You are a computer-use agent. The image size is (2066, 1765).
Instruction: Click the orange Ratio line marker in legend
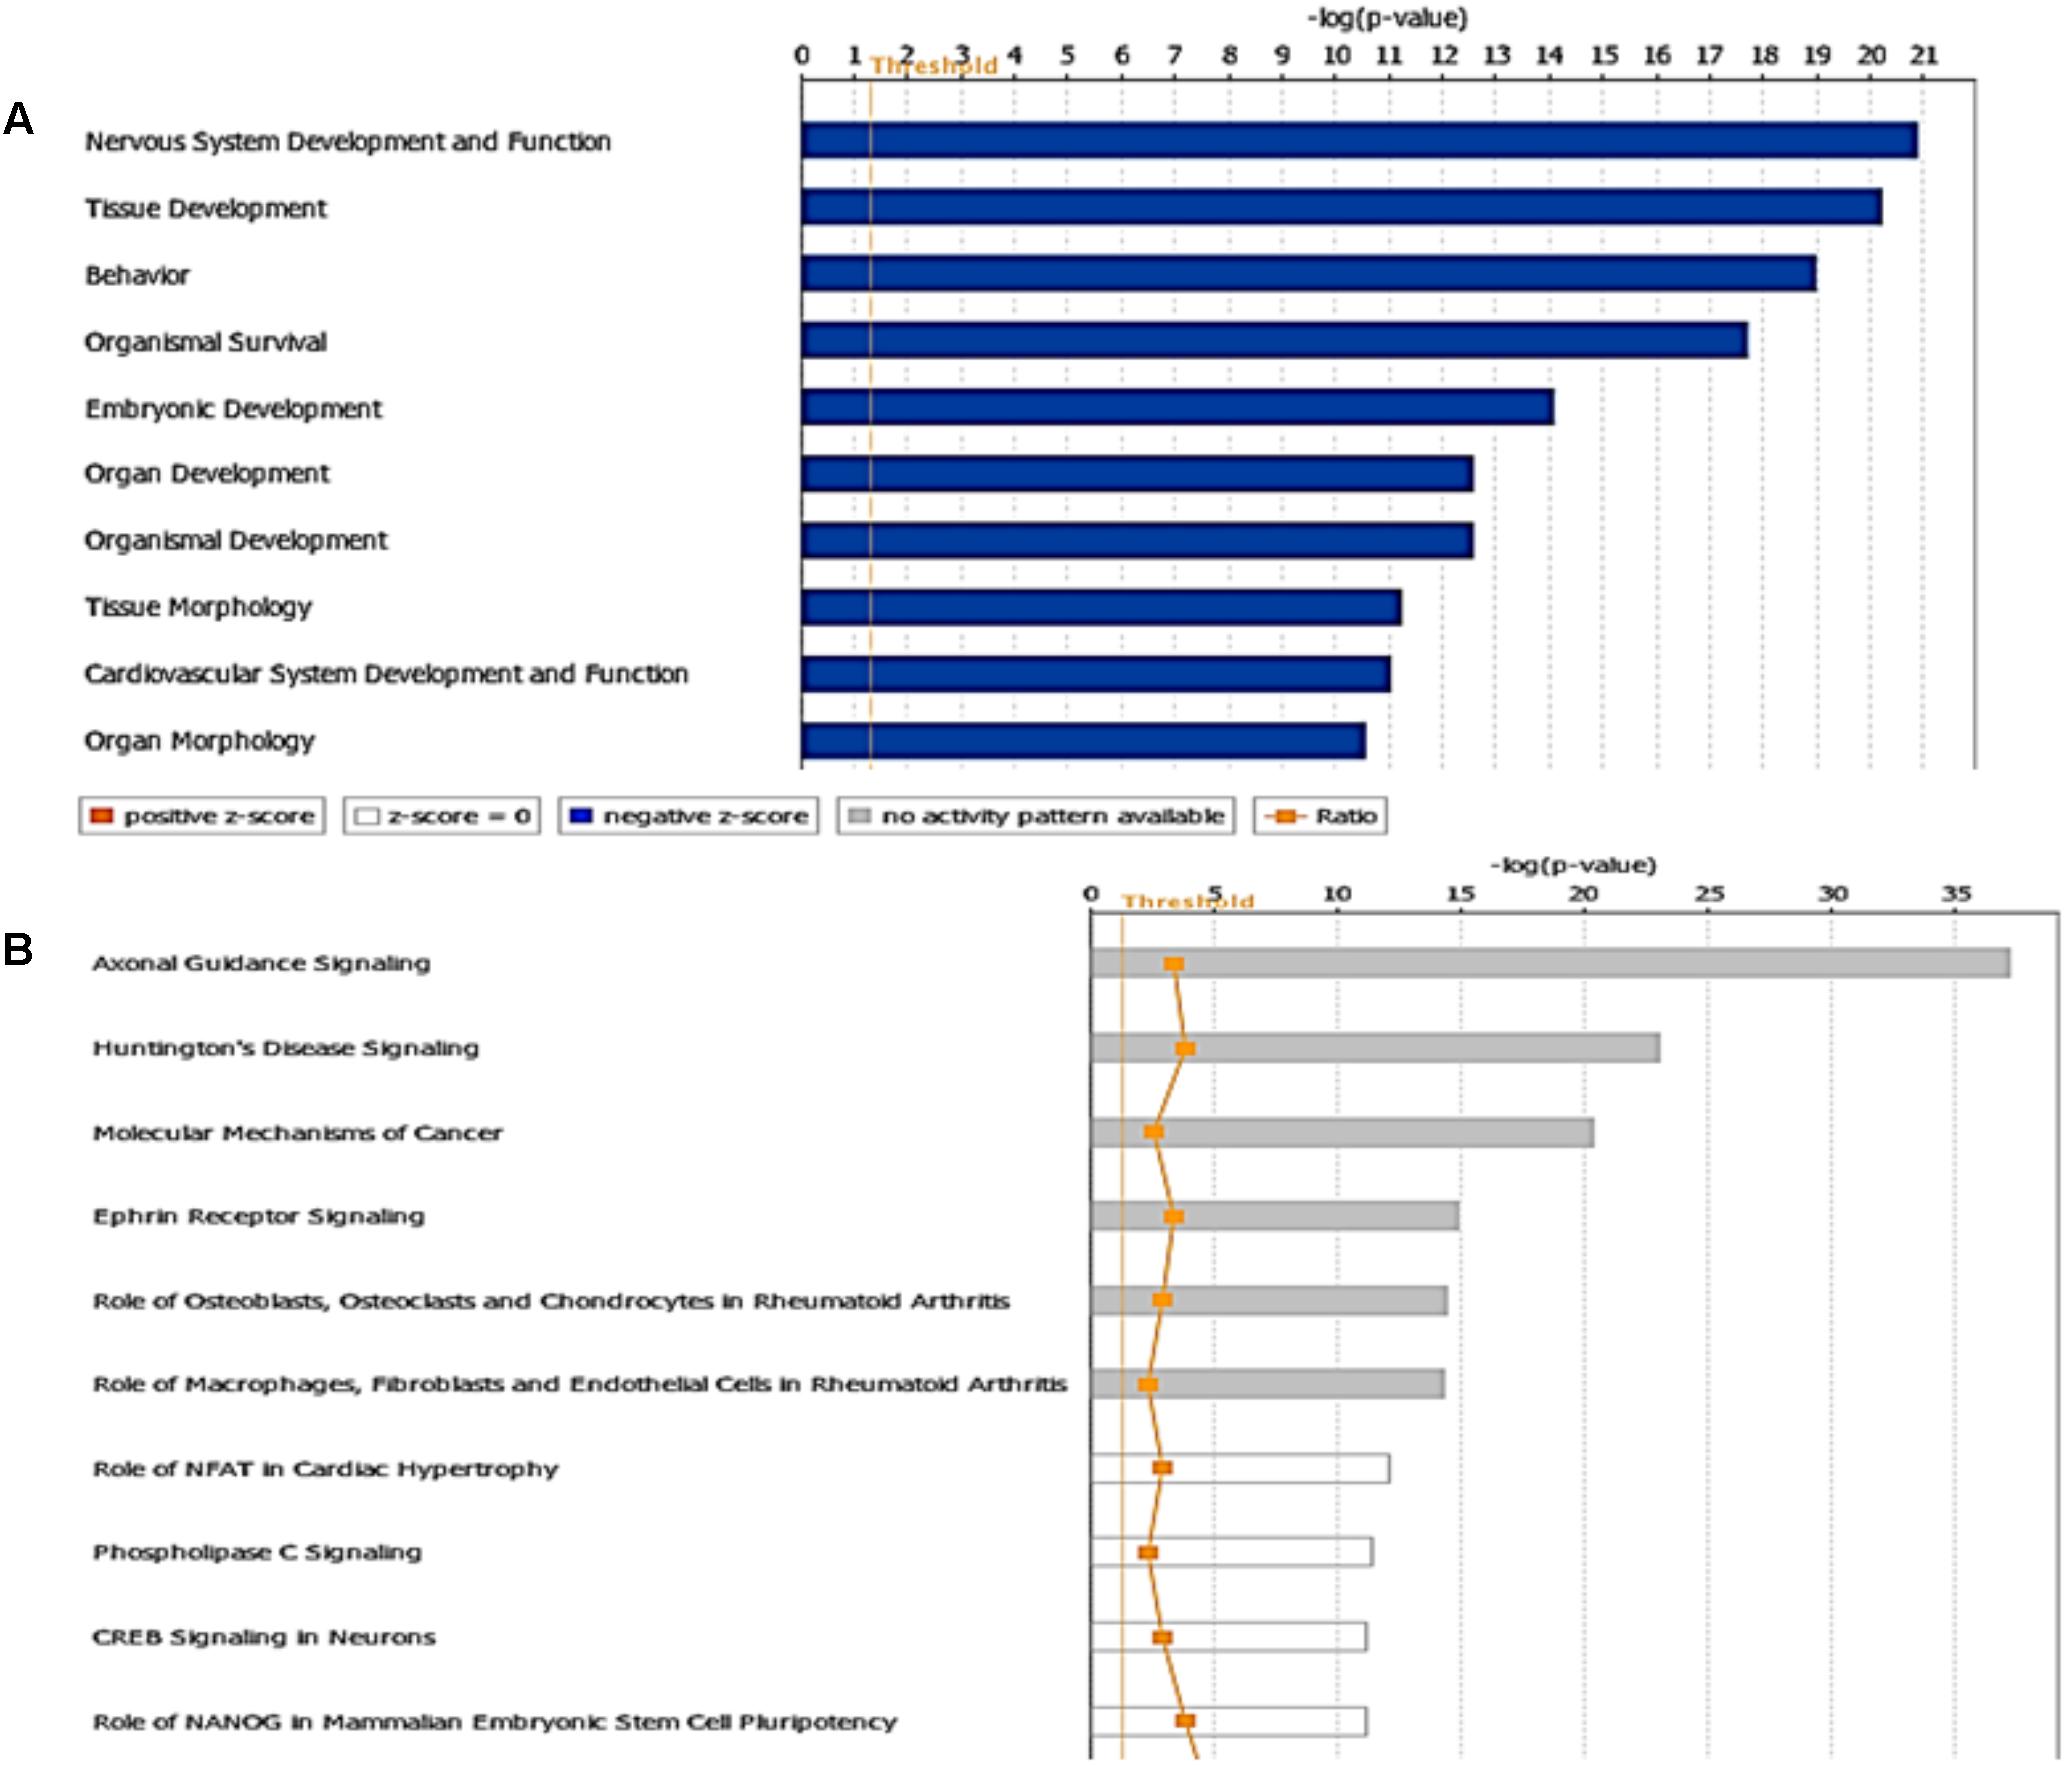(x=1286, y=816)
